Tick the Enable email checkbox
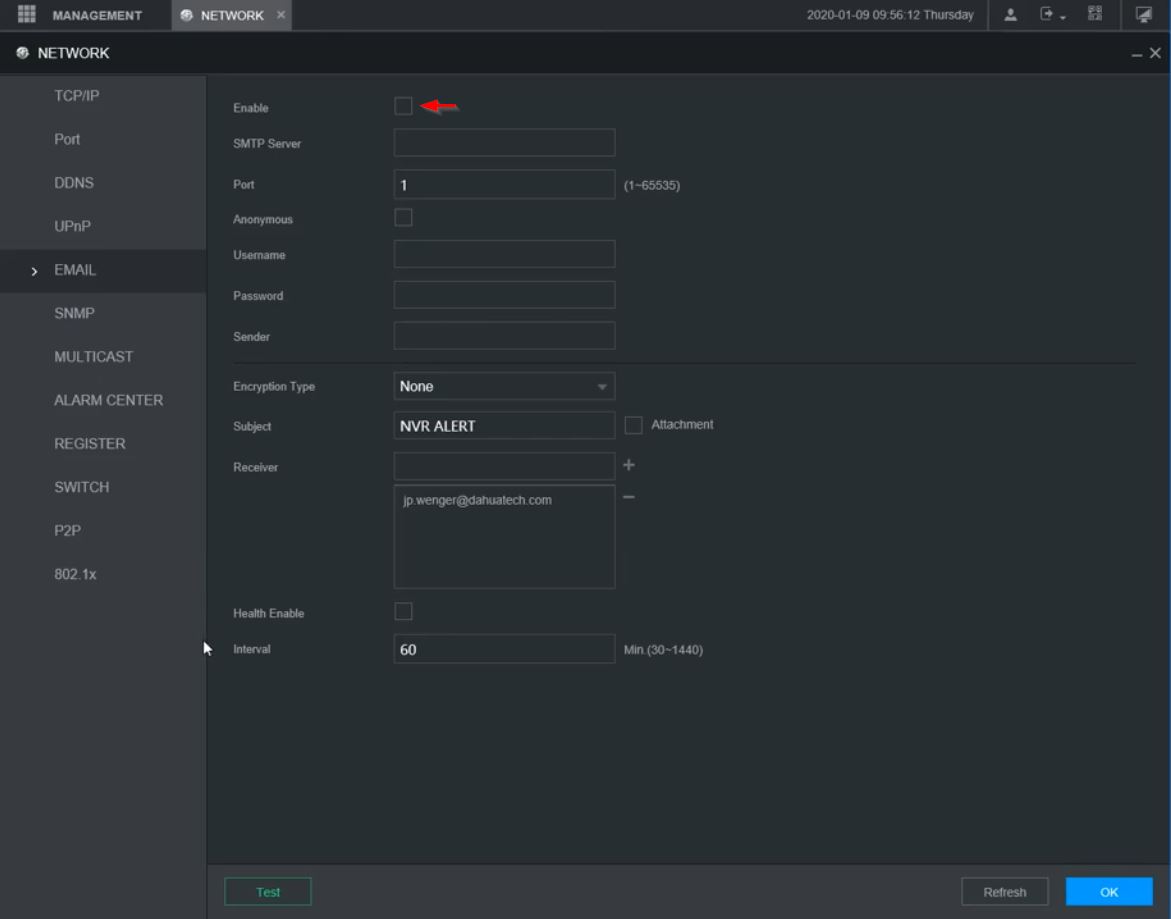 point(403,106)
